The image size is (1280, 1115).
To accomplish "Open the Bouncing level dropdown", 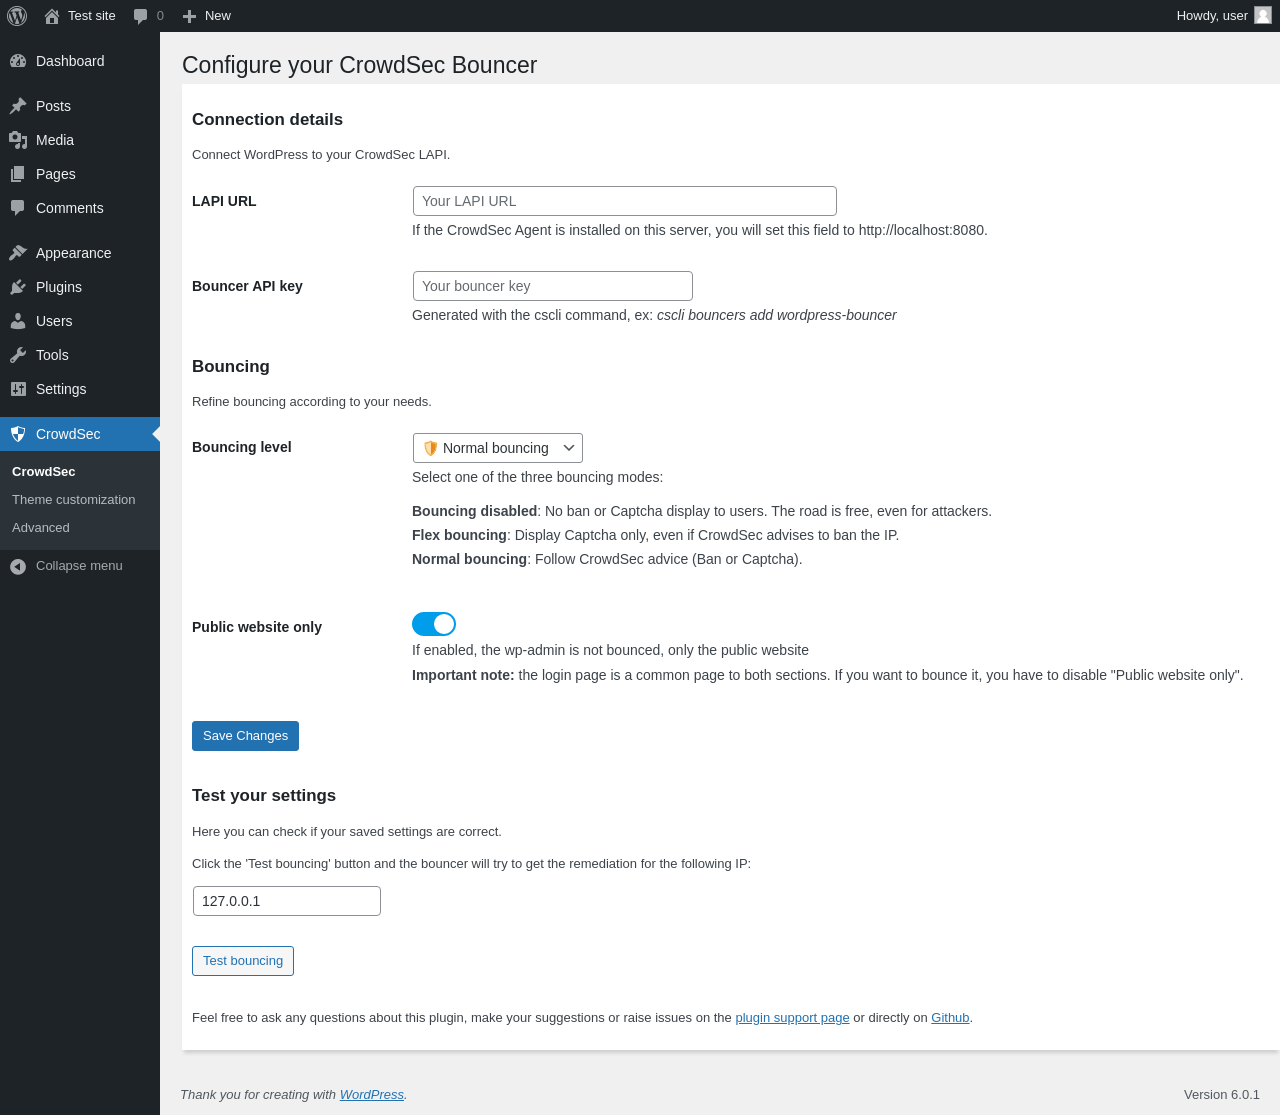I will (498, 448).
